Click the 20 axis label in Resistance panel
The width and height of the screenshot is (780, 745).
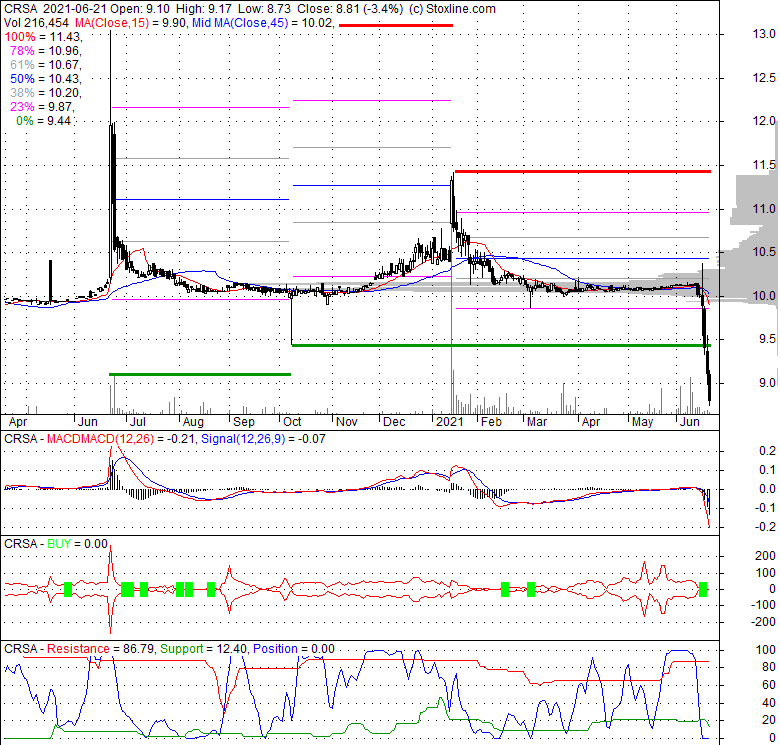click(769, 719)
